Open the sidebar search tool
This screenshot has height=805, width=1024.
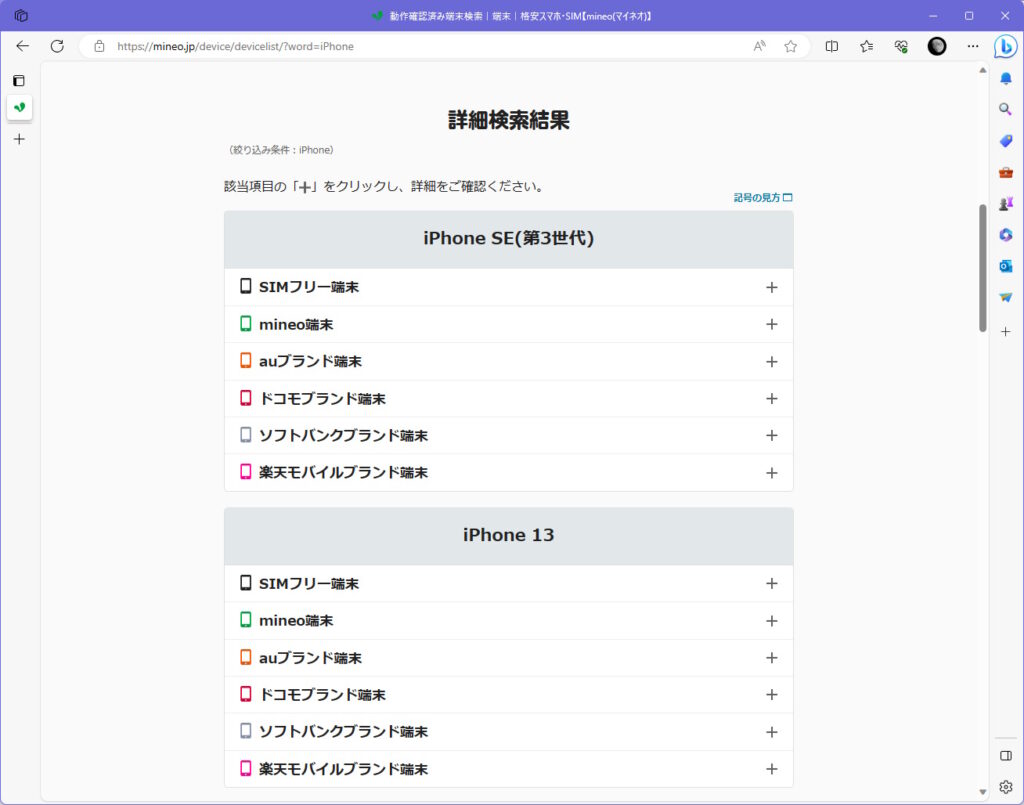(1006, 109)
